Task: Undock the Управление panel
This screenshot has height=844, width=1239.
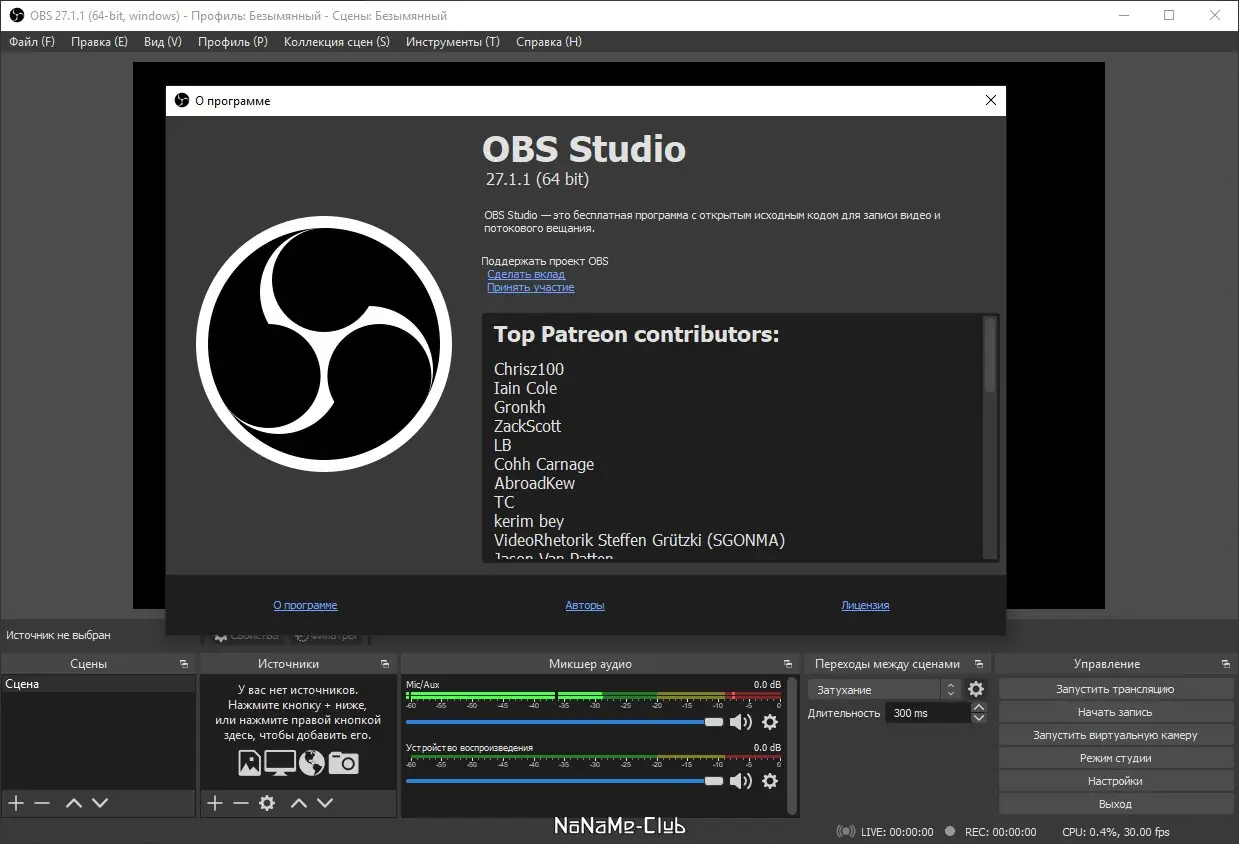Action: pyautogui.click(x=1226, y=664)
